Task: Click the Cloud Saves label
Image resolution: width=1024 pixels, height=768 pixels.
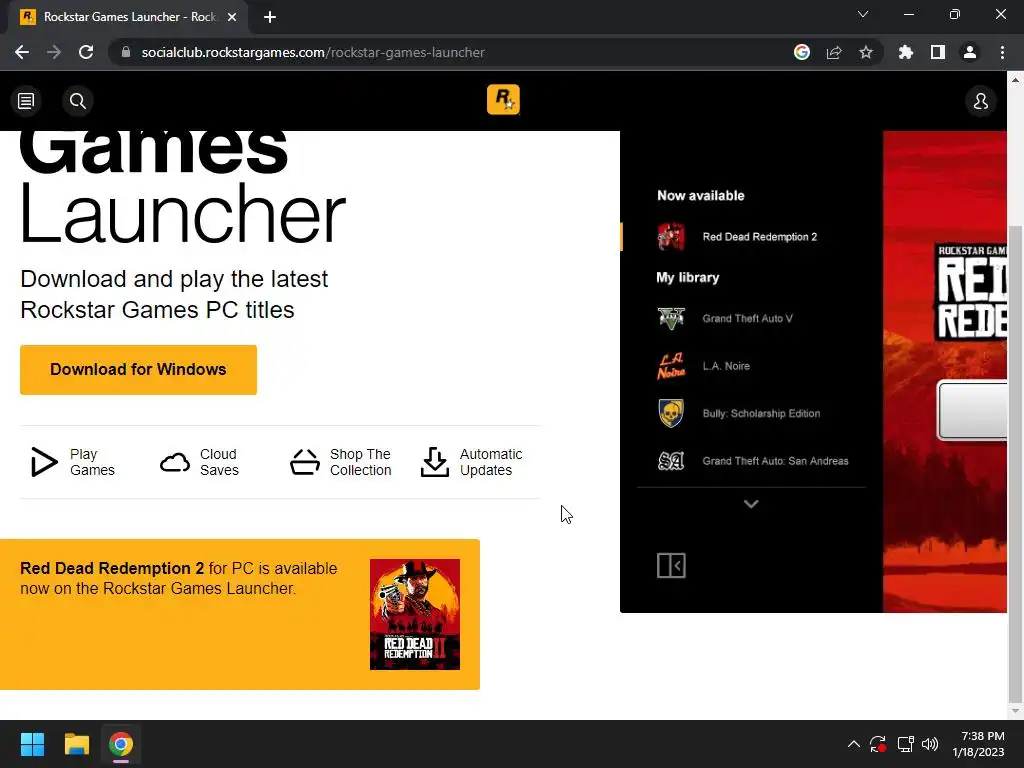Action: tap(219, 462)
